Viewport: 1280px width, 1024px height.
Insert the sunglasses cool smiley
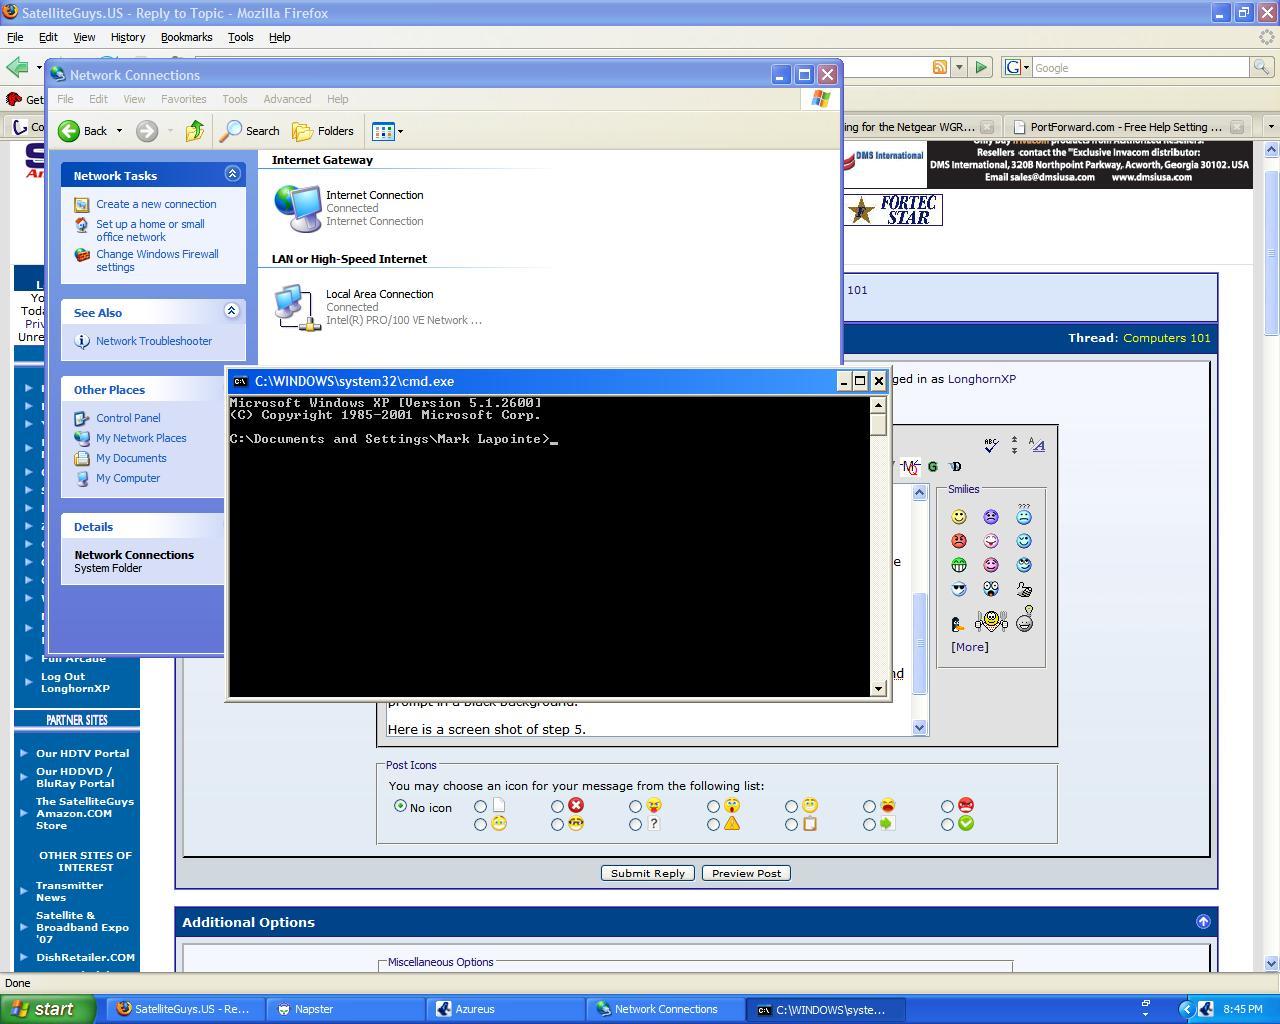(959, 589)
